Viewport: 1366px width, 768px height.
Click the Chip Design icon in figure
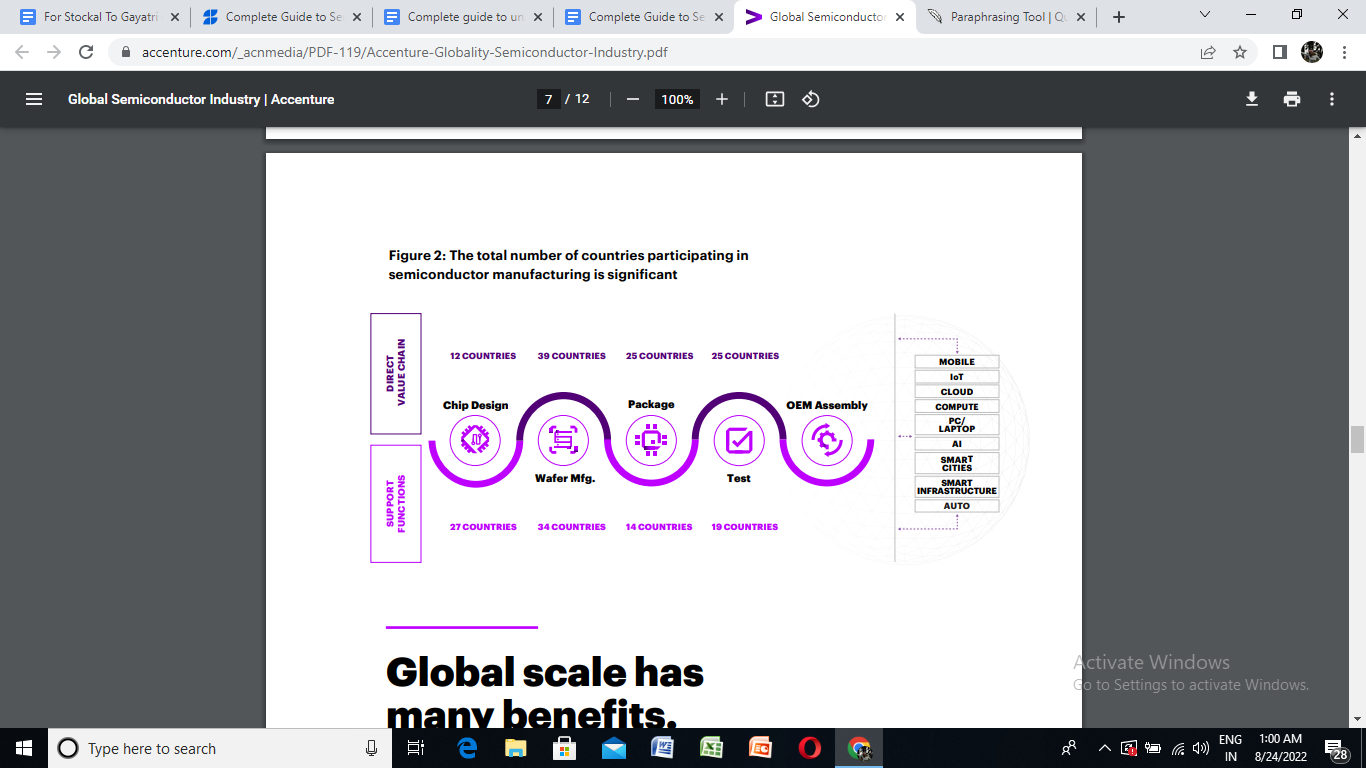tap(475, 439)
